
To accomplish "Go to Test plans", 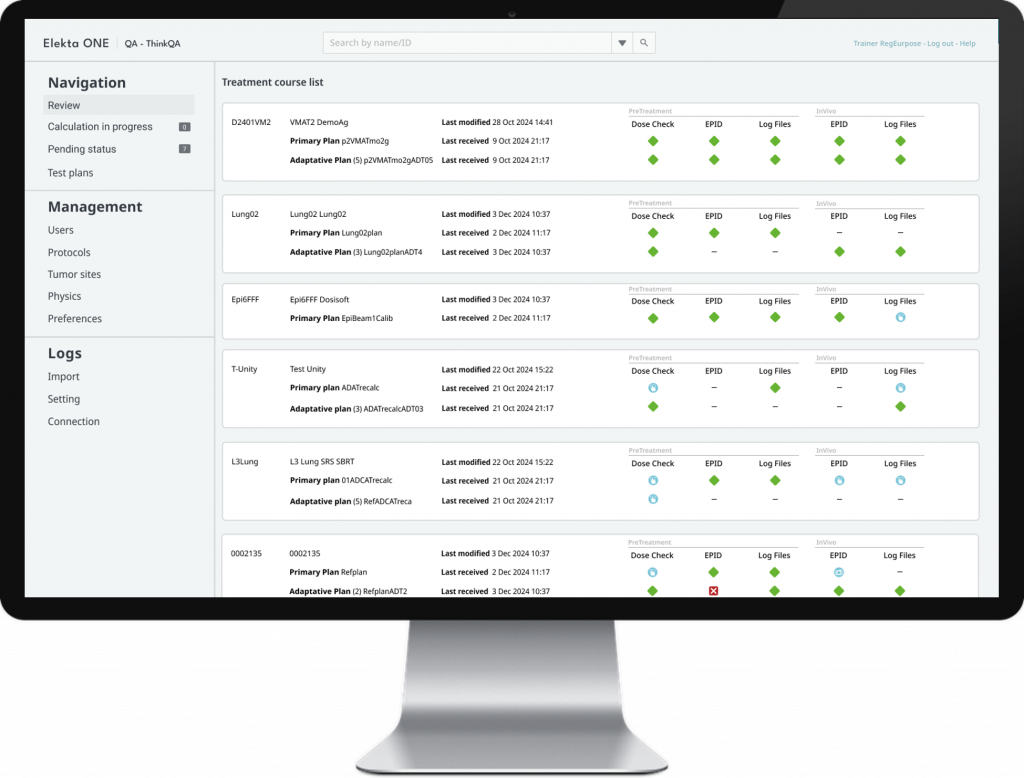I will [x=70, y=173].
